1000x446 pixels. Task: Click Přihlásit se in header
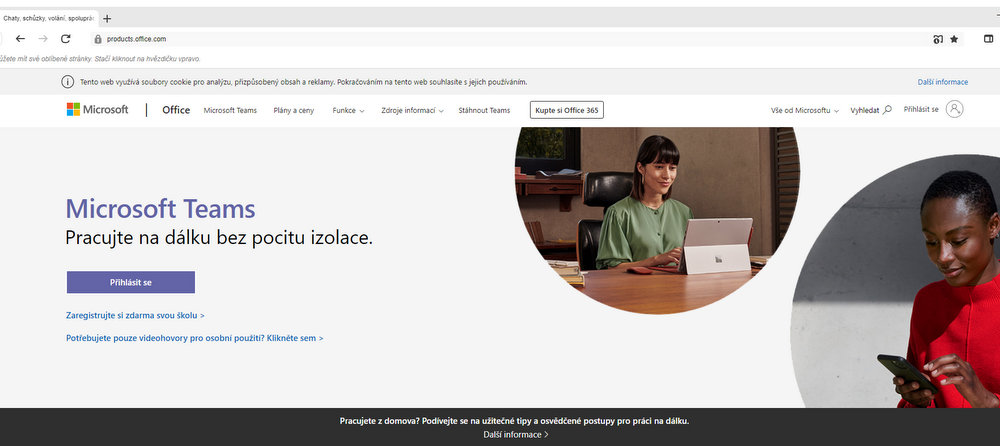[921, 110]
